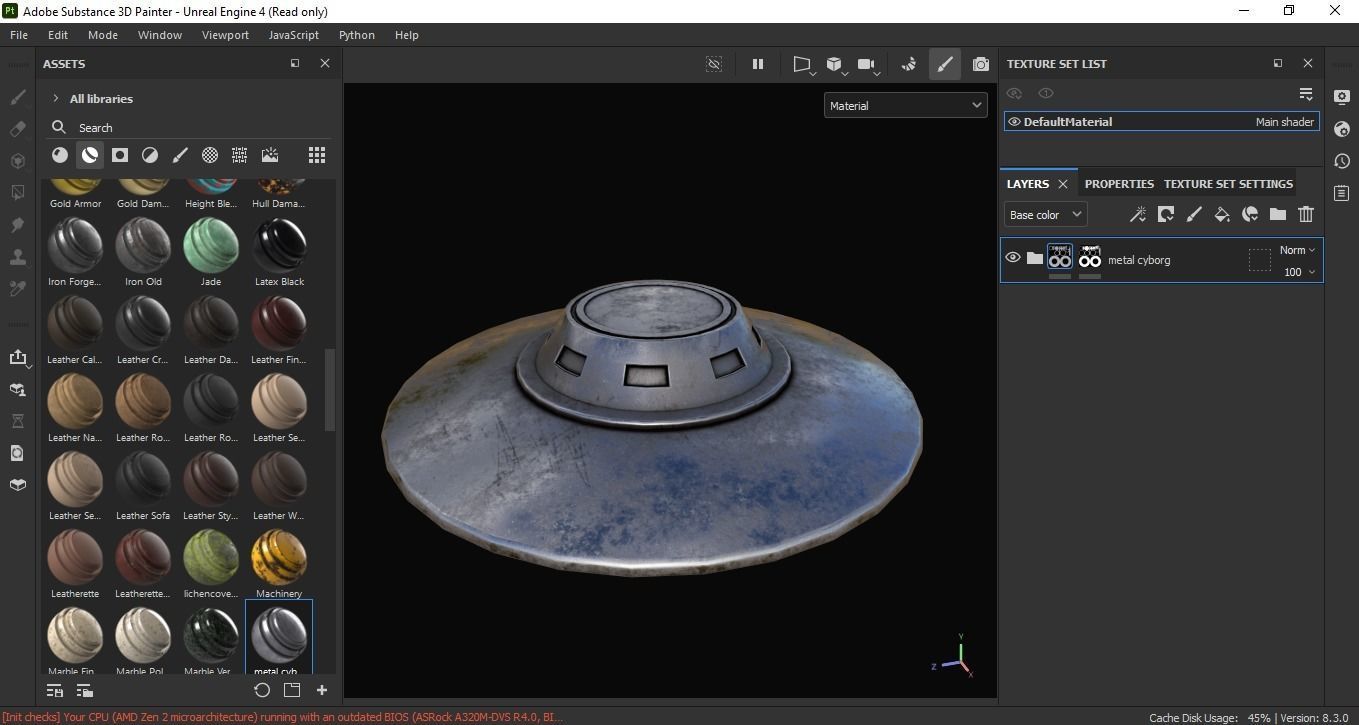Refresh the assets library
The image size is (1359, 725).
[x=262, y=690]
